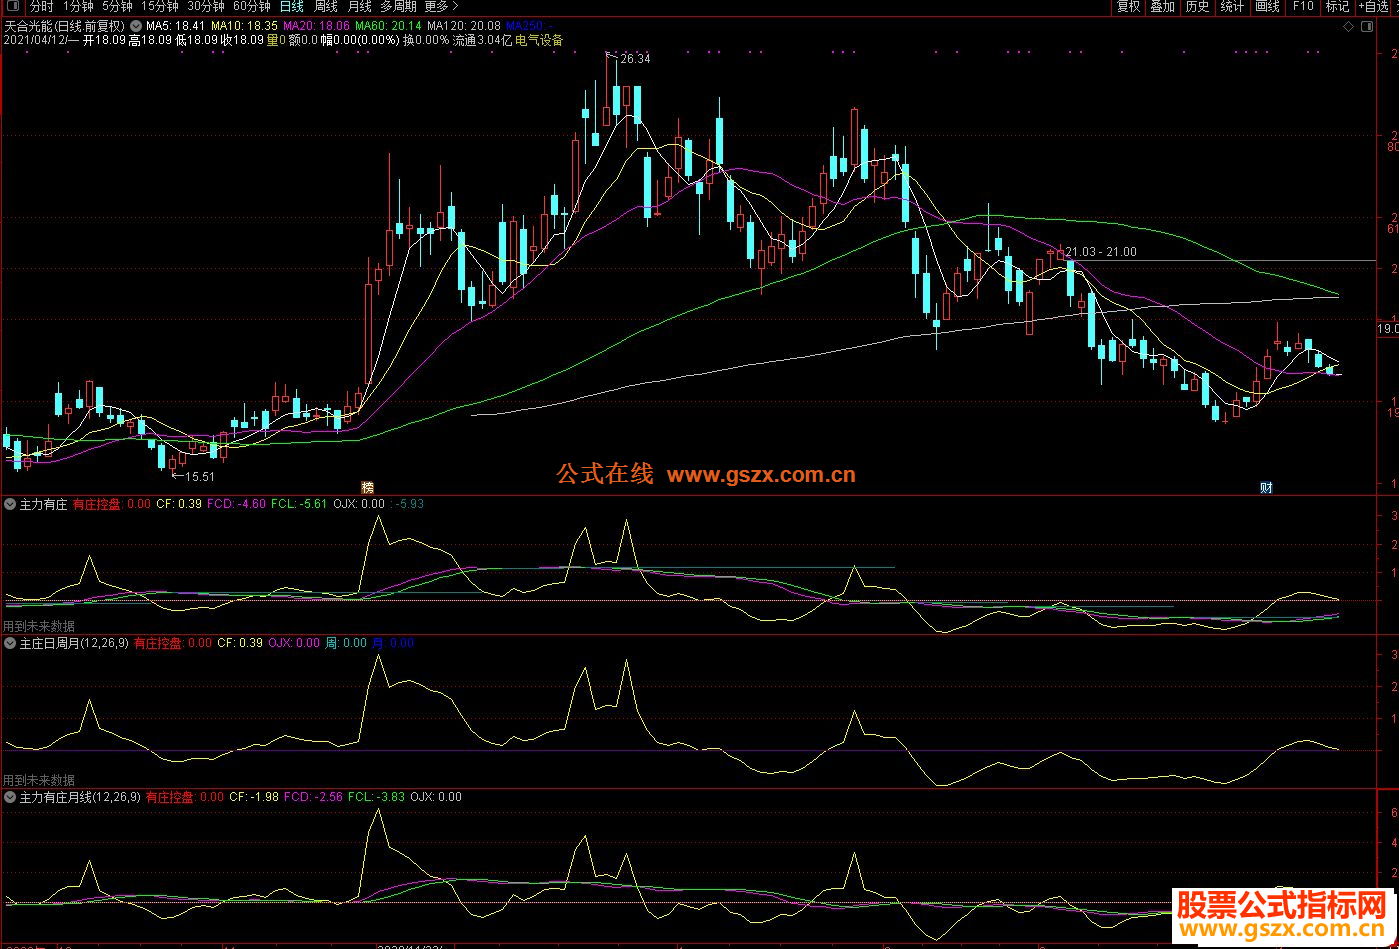Switch to 5分钟 period tab

pos(117,6)
